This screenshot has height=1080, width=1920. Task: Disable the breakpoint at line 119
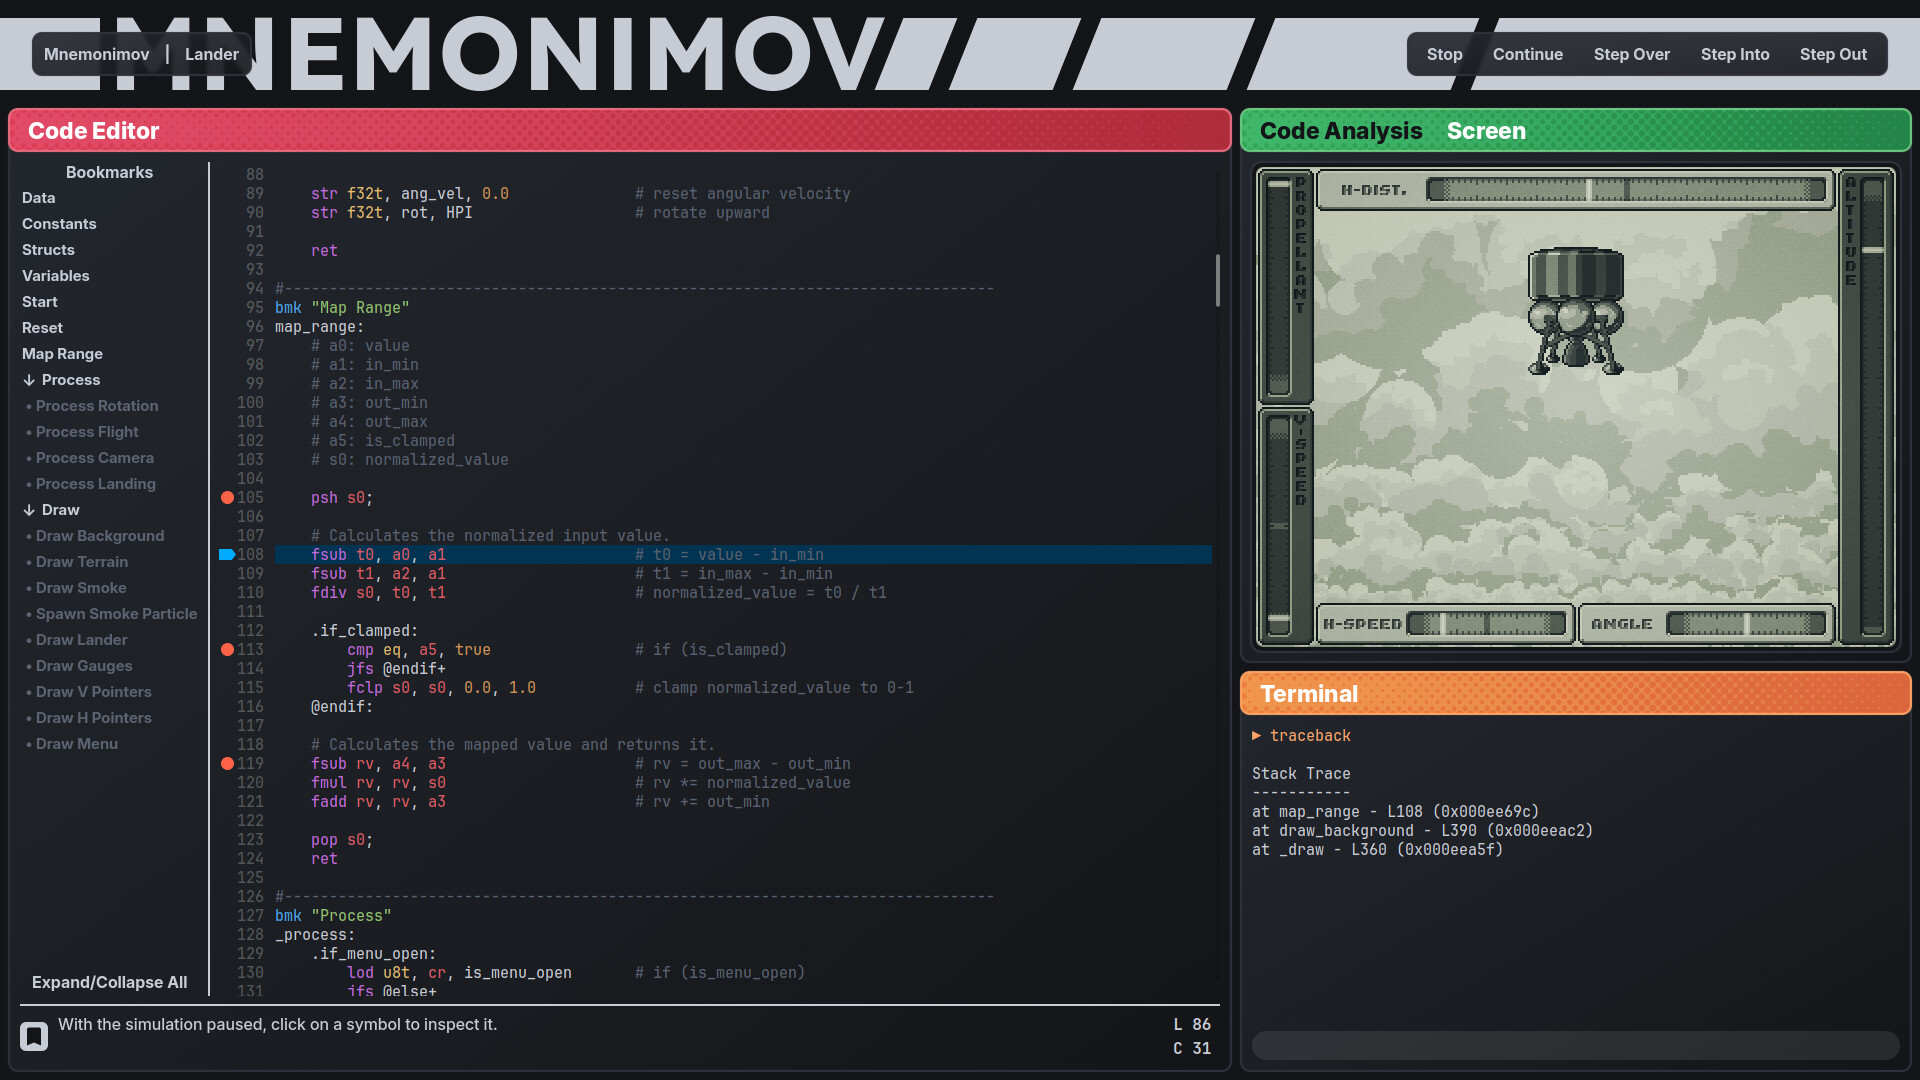tap(227, 763)
